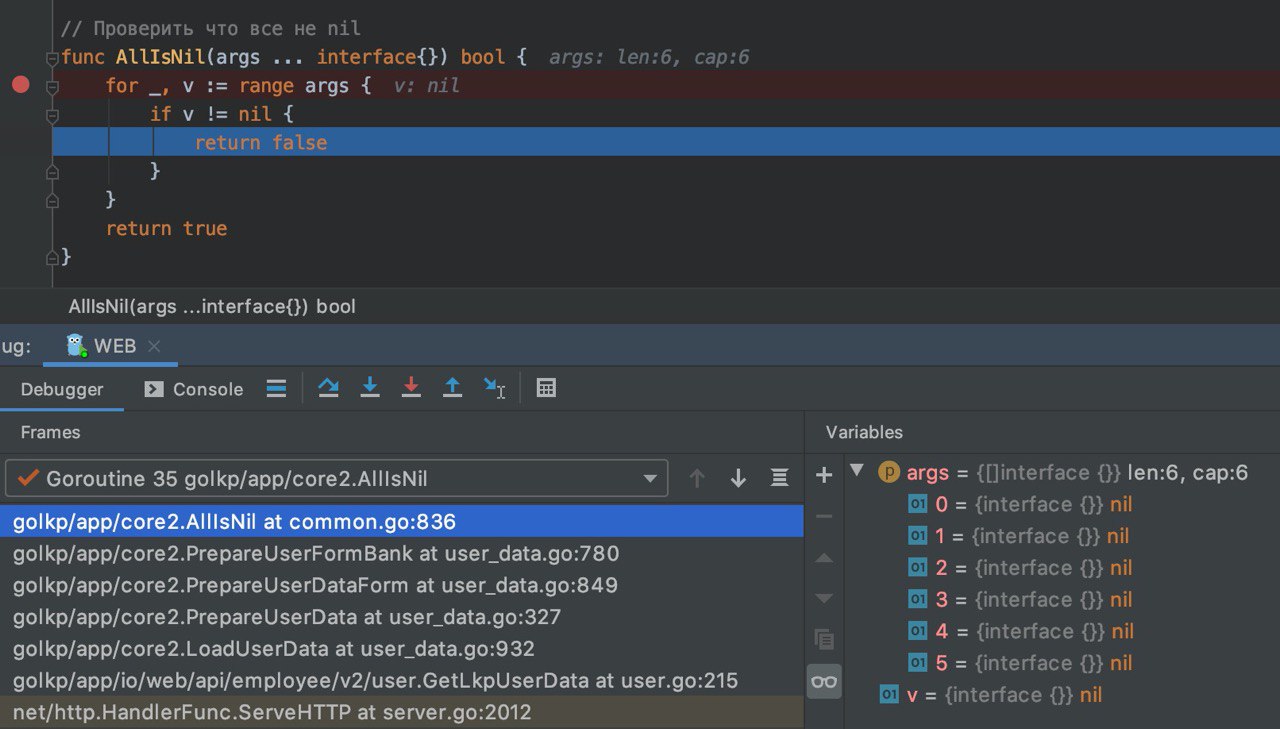Select frame PrepareUserData at user_data.go:327

(402, 617)
